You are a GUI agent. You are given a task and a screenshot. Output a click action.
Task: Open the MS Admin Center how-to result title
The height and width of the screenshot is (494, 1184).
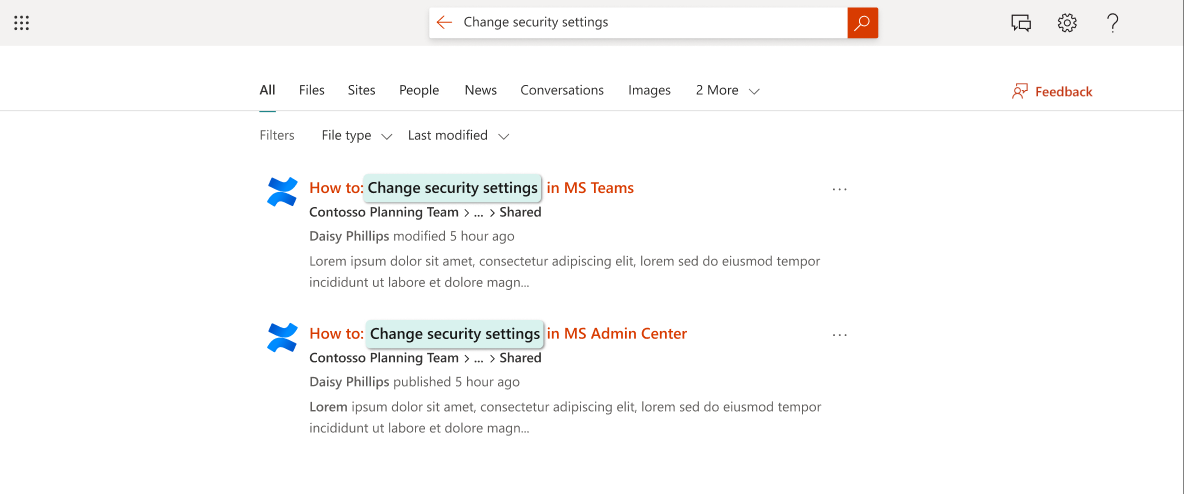coord(498,334)
